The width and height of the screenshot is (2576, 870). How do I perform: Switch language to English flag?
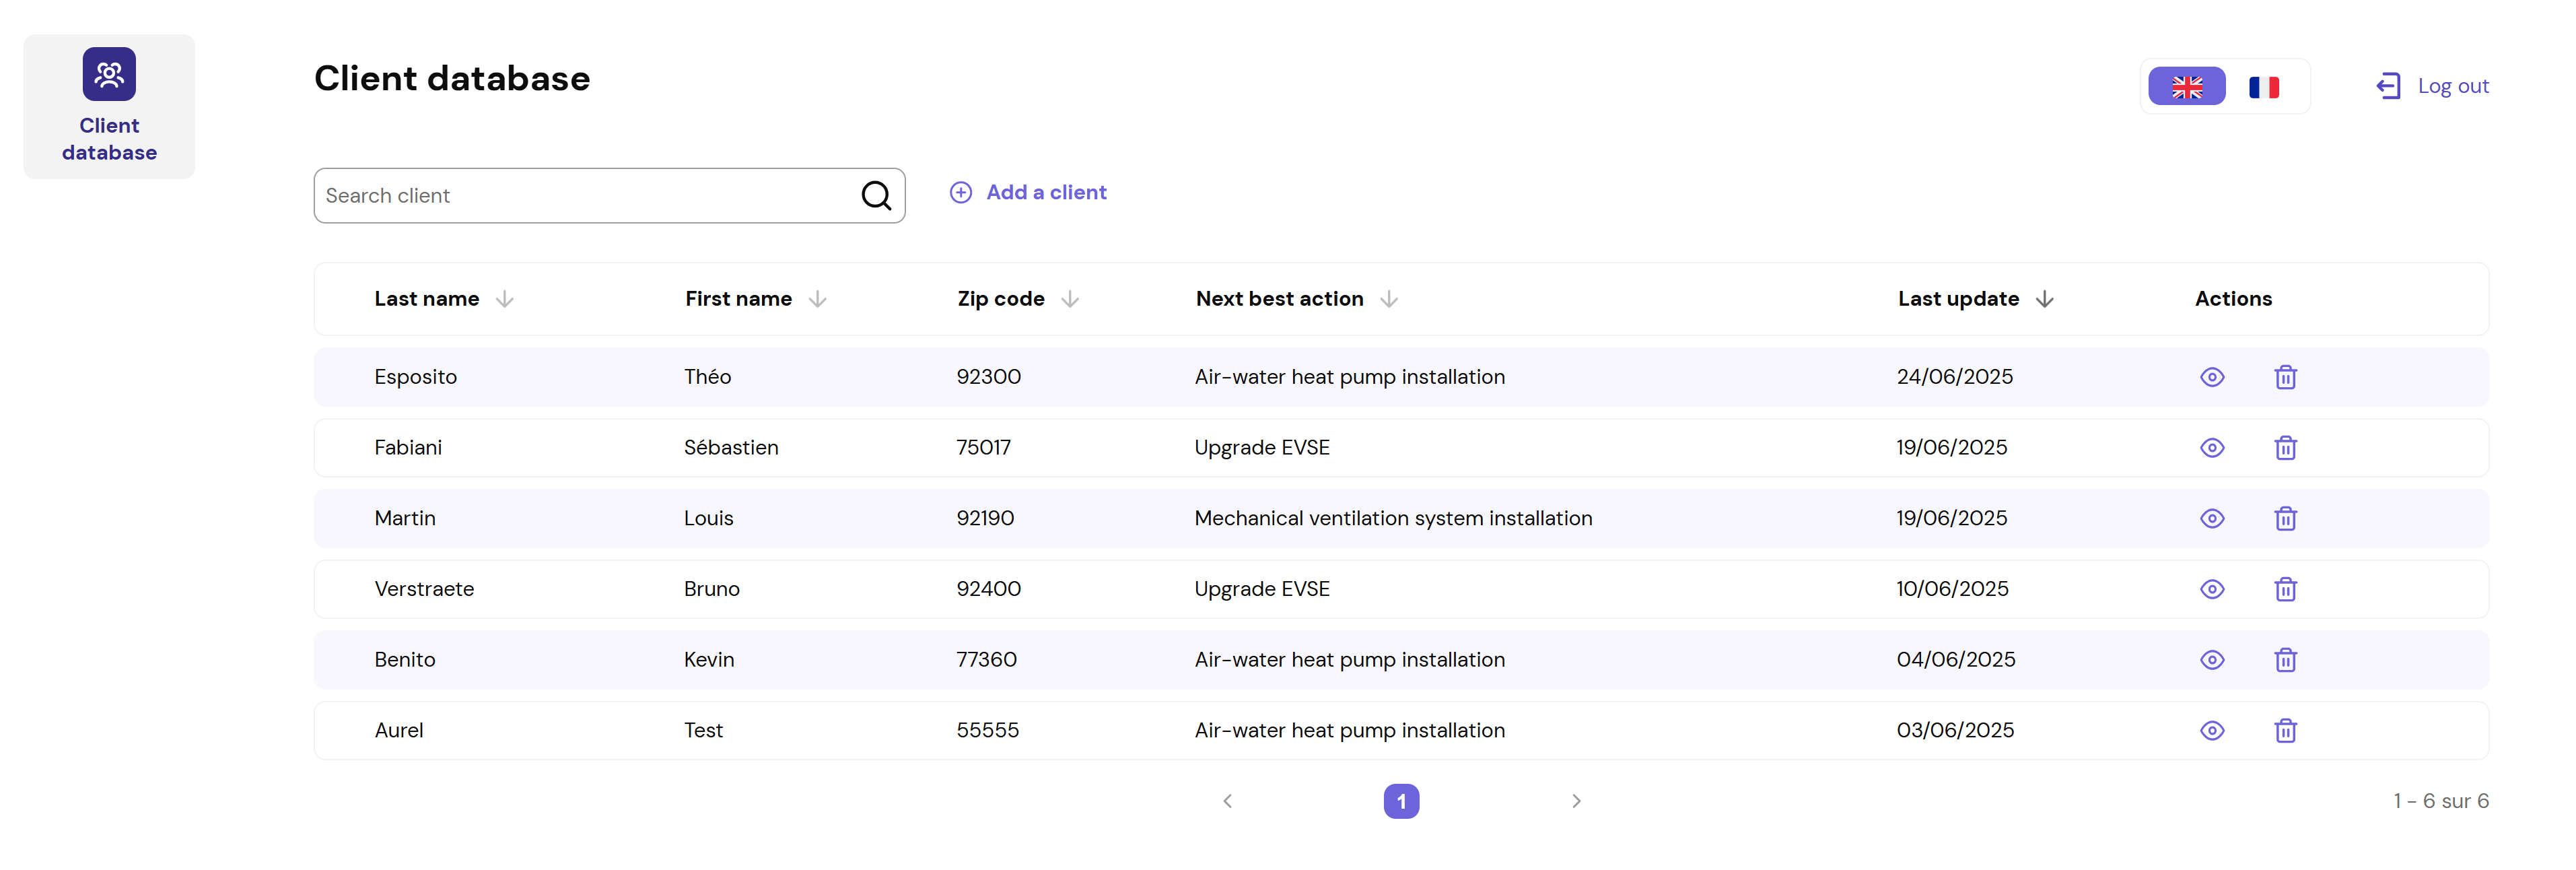pyautogui.click(x=2186, y=87)
